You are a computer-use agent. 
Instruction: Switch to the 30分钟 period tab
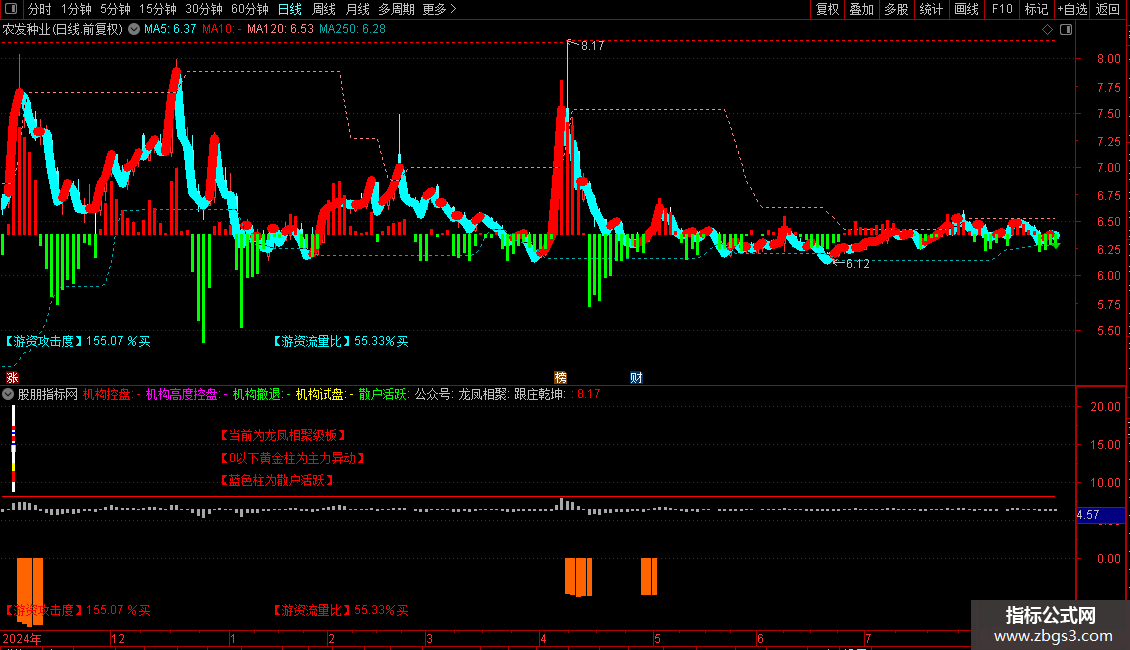pyautogui.click(x=204, y=9)
